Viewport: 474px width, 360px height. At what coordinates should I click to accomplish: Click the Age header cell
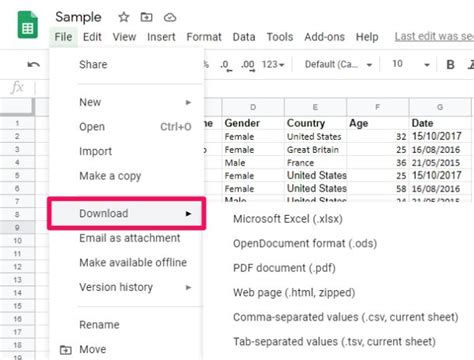378,123
